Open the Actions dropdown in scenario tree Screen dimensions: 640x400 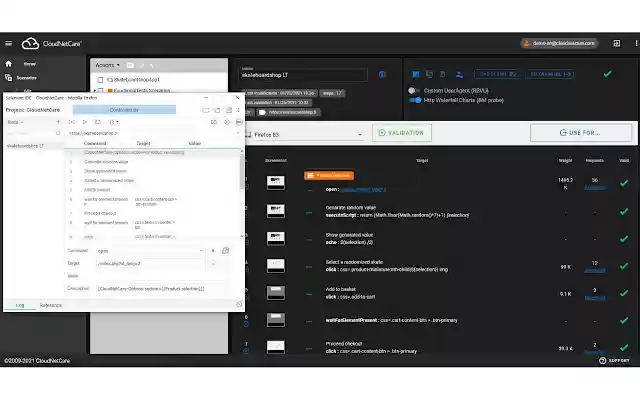(x=107, y=65)
